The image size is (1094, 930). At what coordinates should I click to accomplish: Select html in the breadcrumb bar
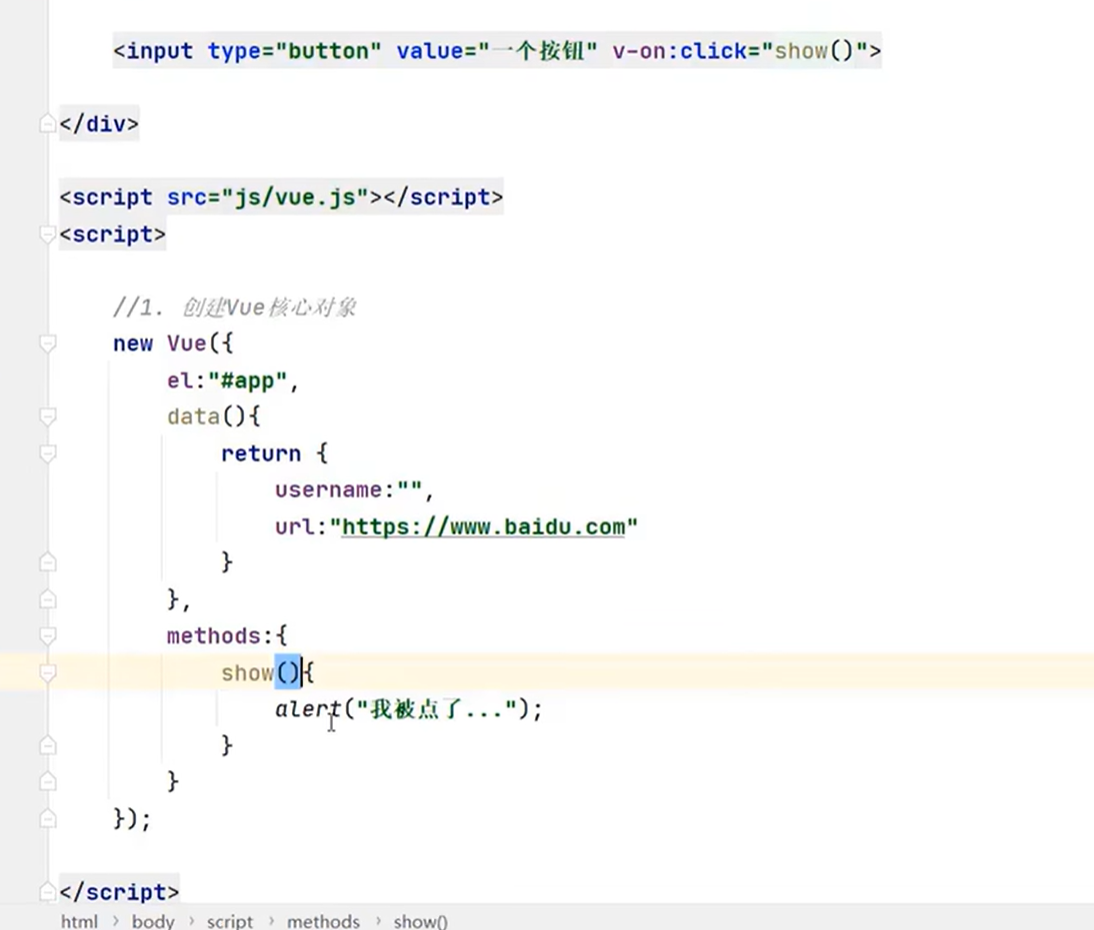(x=79, y=921)
